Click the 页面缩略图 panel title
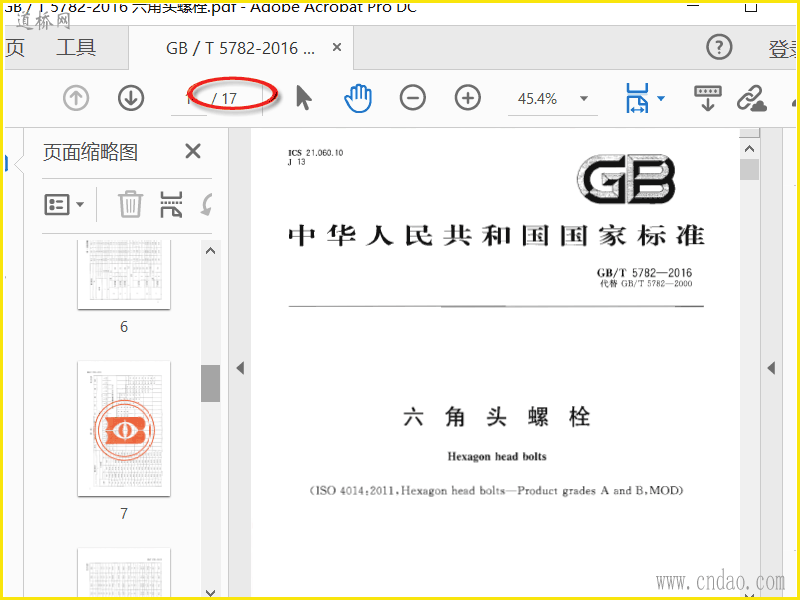The height and width of the screenshot is (600, 800). click(x=90, y=152)
